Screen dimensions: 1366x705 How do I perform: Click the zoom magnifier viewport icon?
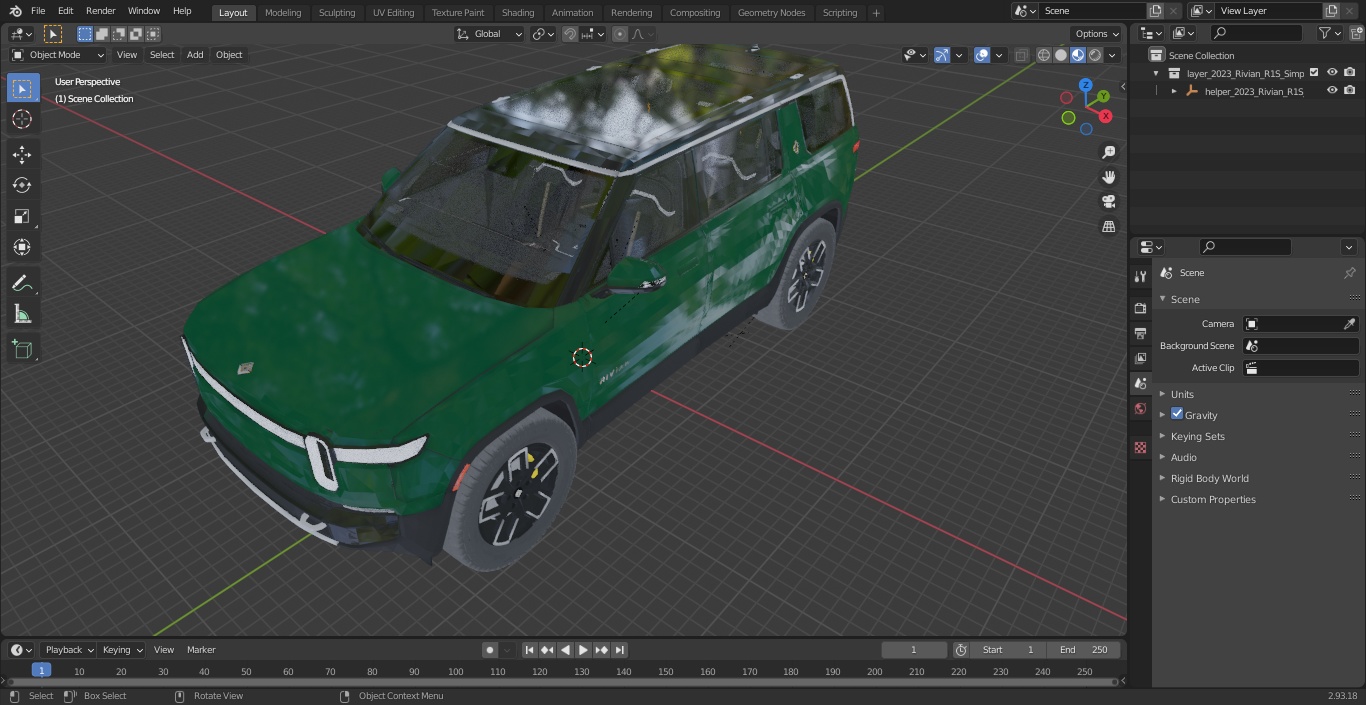pyautogui.click(x=1109, y=152)
